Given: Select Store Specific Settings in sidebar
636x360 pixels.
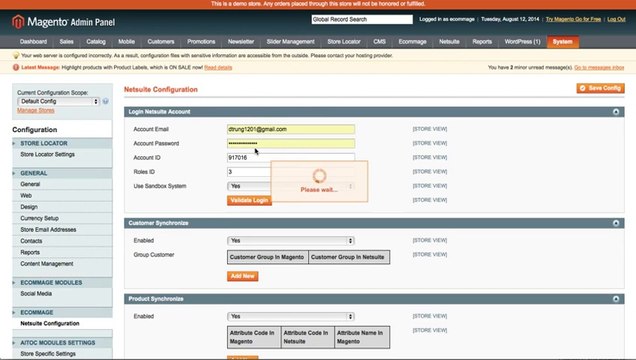Looking at the screenshot, I should pos(48,354).
